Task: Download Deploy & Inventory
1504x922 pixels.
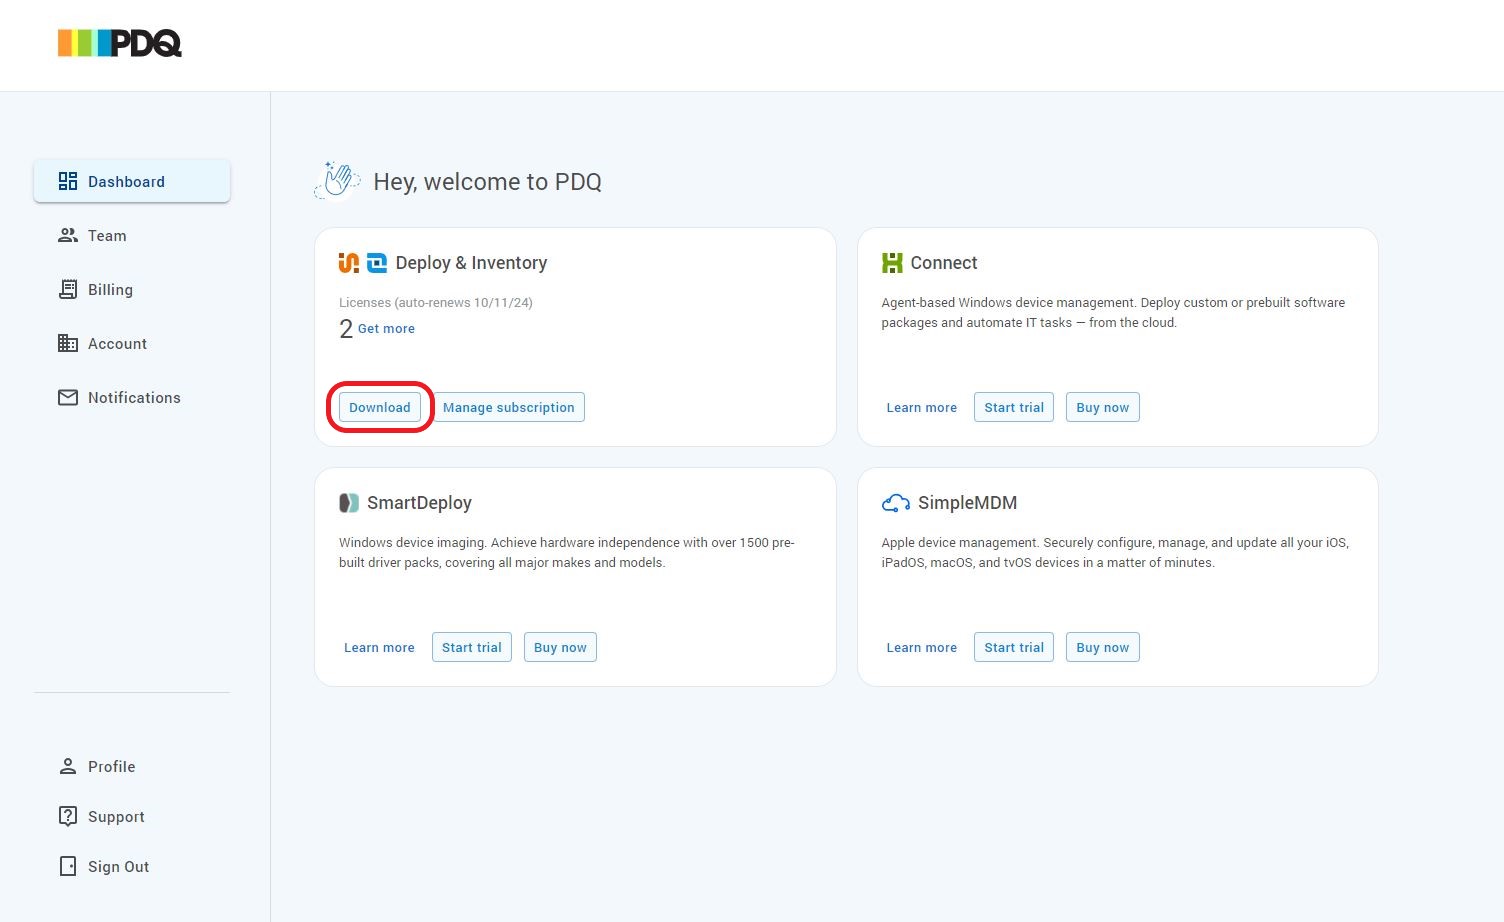Action: coord(380,407)
